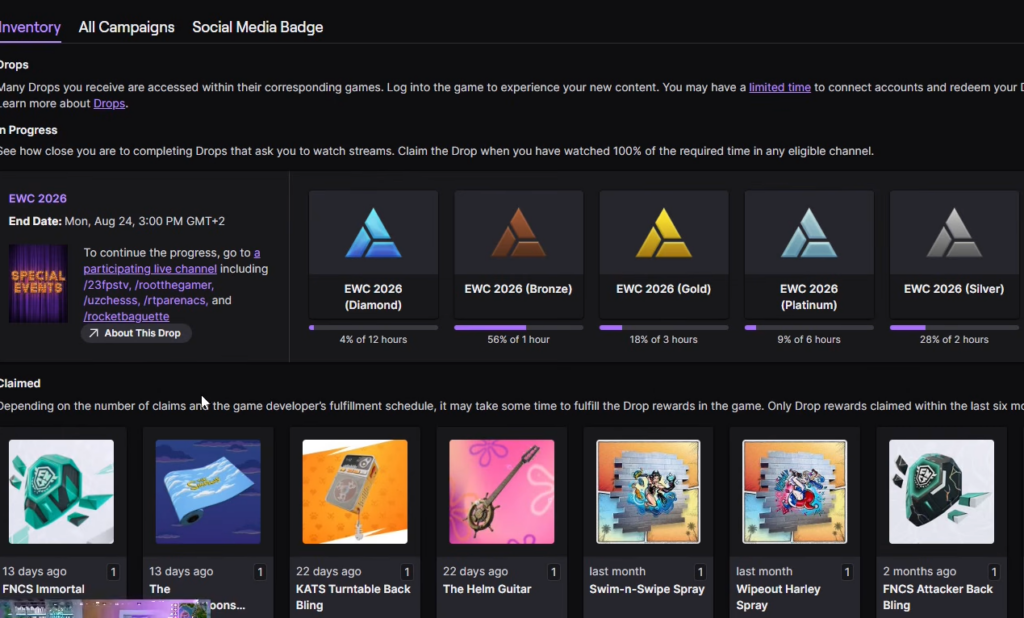Viewport: 1024px width, 618px height.
Task: Click the 'Swim-n-Swipe Spray' title
Action: (x=647, y=589)
